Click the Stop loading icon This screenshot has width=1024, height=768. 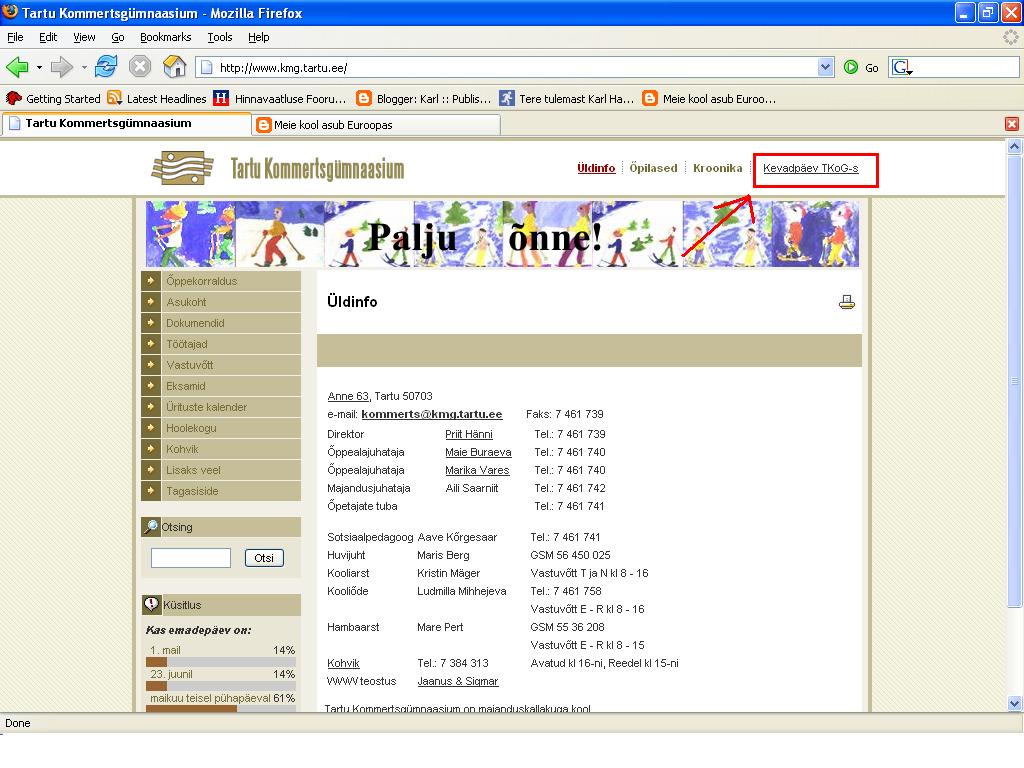(140, 66)
